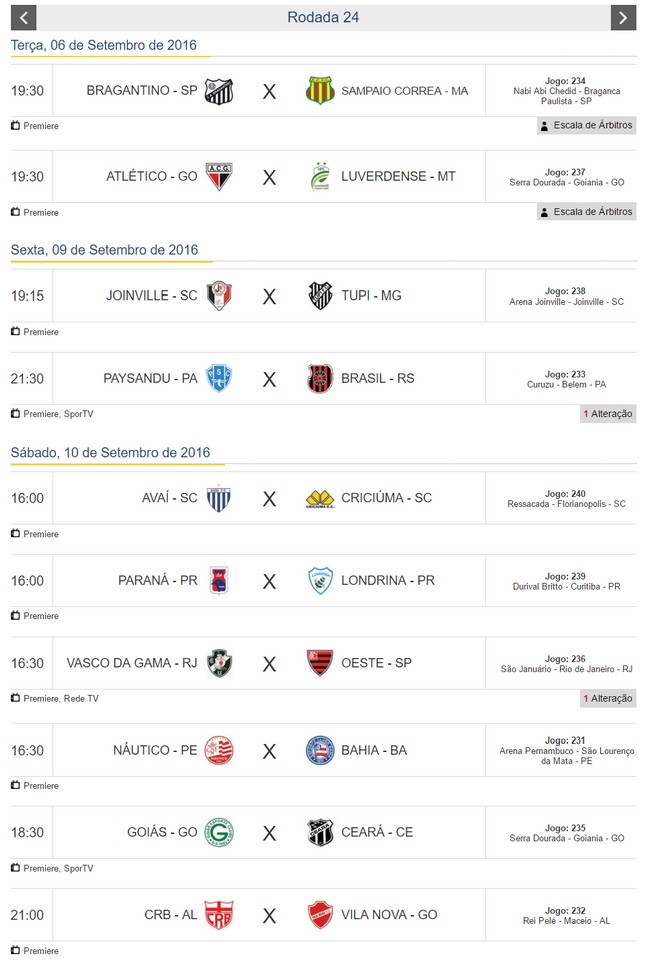This screenshot has height=967, width=650.
Task: Click the Paysandu club crest
Action: click(219, 379)
